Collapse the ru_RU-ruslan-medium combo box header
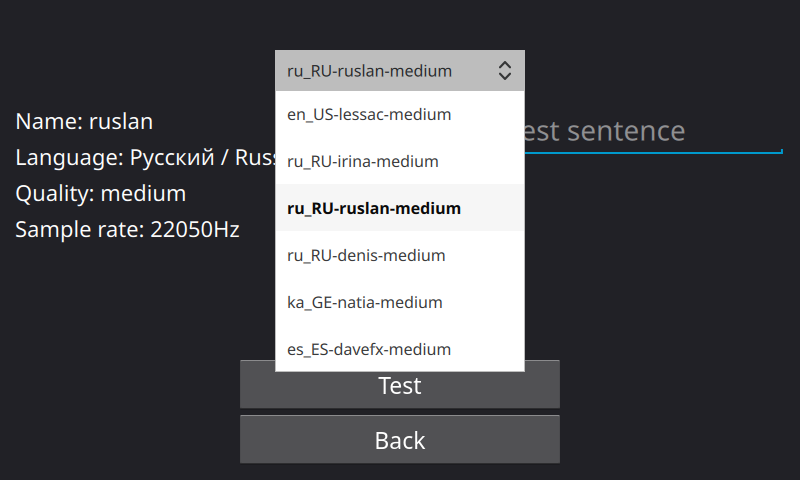Screen dimensions: 800x480 pos(399,71)
